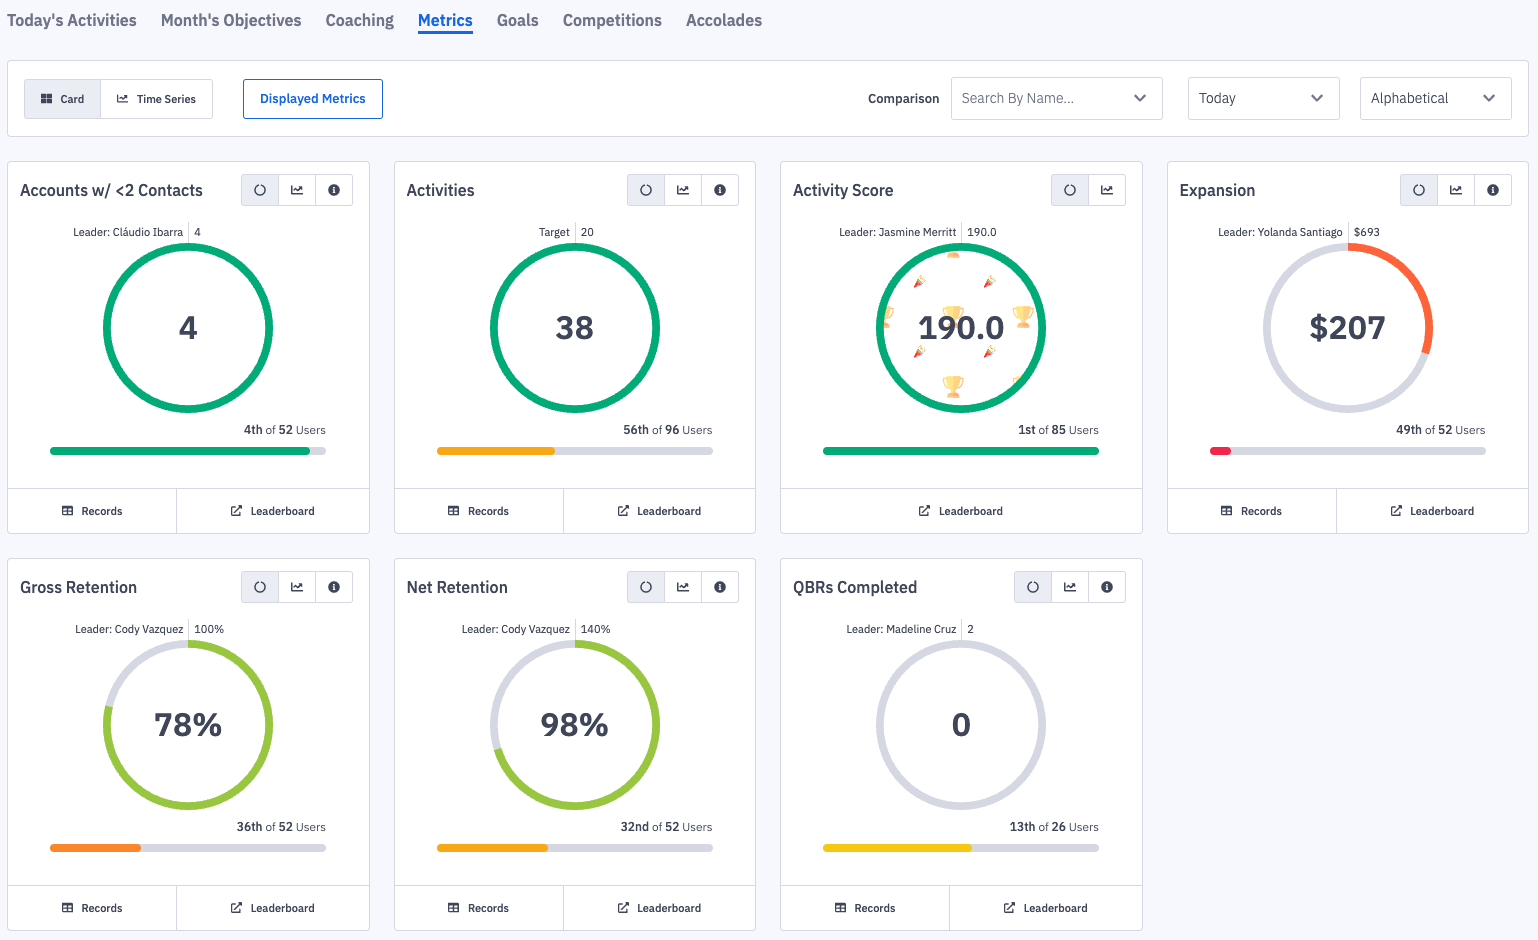Switch to Card view

62,99
